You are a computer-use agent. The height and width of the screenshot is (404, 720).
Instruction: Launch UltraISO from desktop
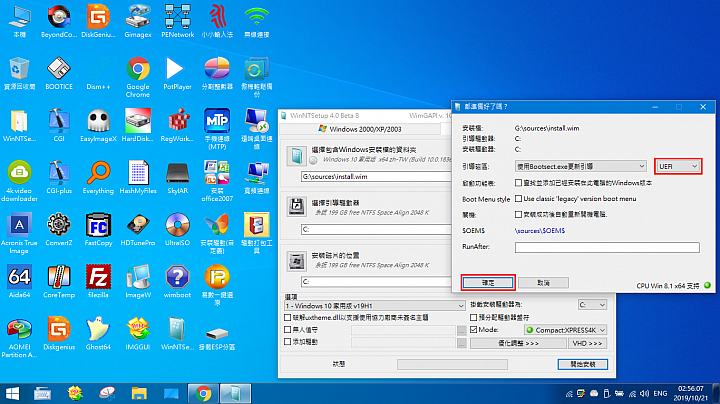point(177,229)
